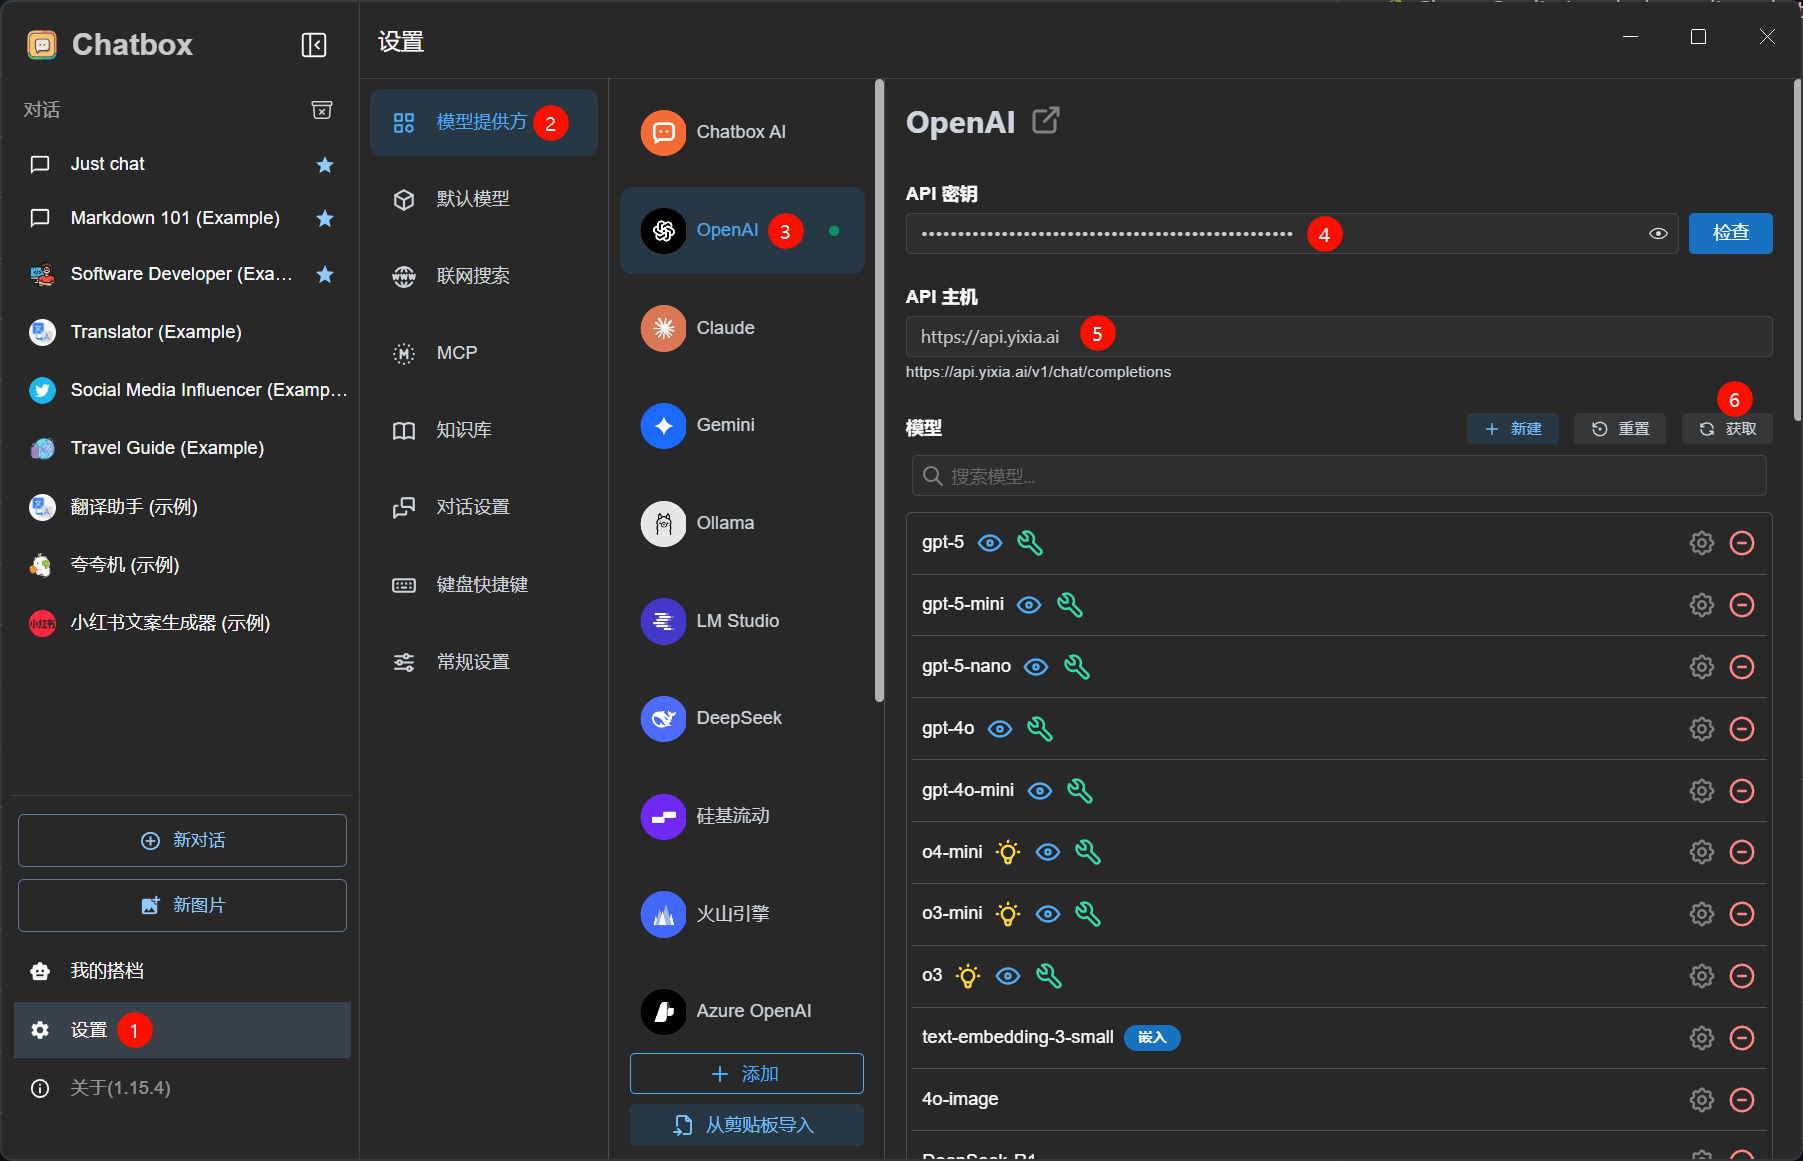Click the tool wrench icon for gpt-5-mini
The image size is (1803, 1161).
(x=1070, y=605)
